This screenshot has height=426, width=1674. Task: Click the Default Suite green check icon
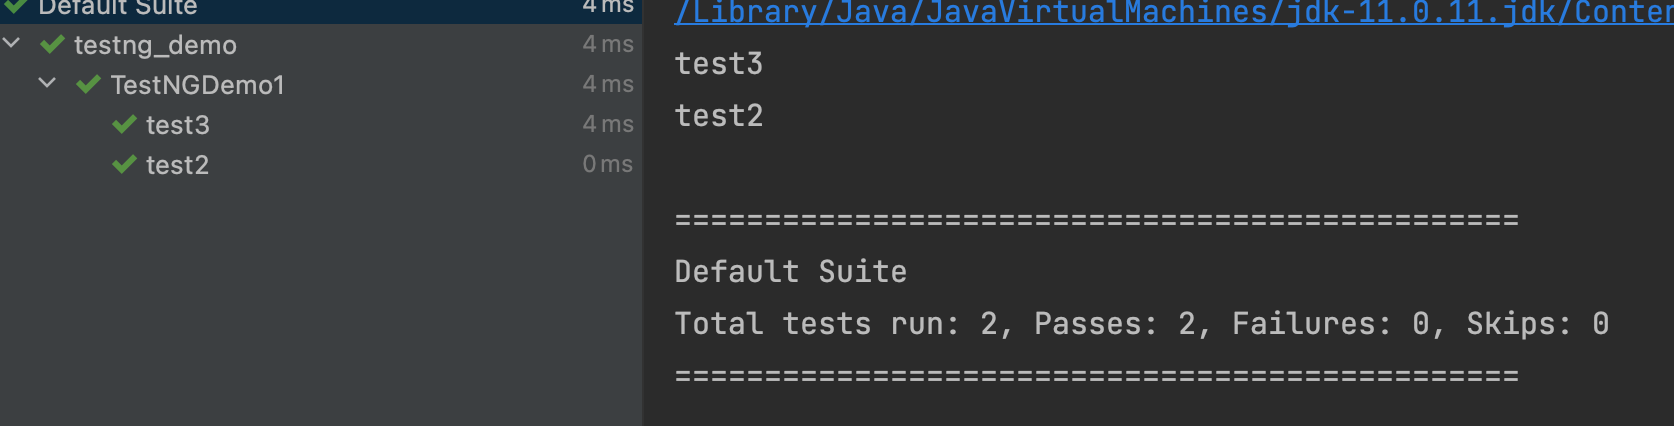16,6
